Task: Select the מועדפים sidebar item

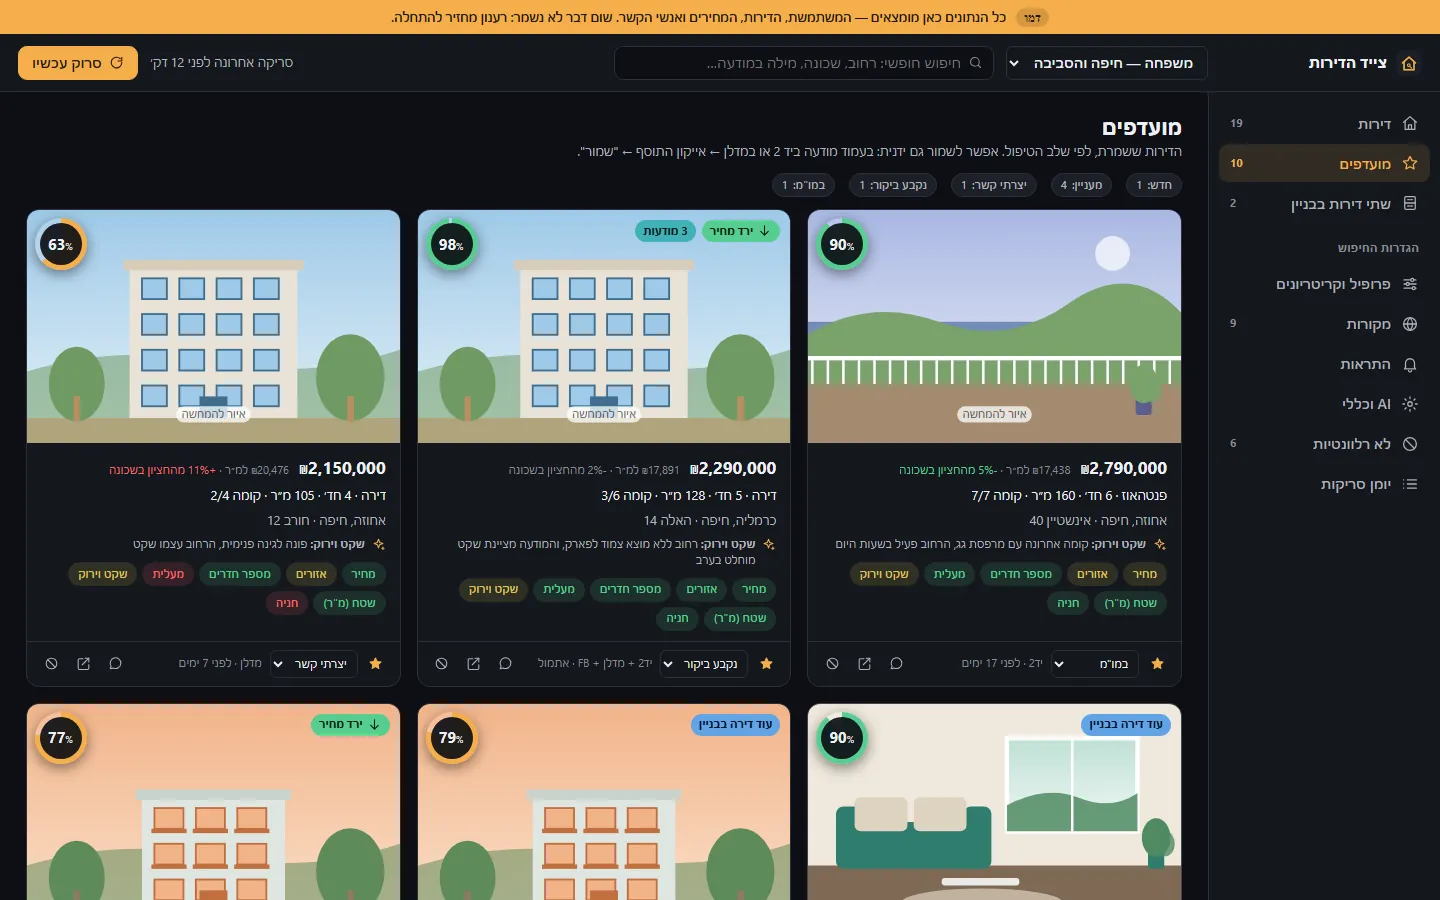Action: tap(1324, 163)
